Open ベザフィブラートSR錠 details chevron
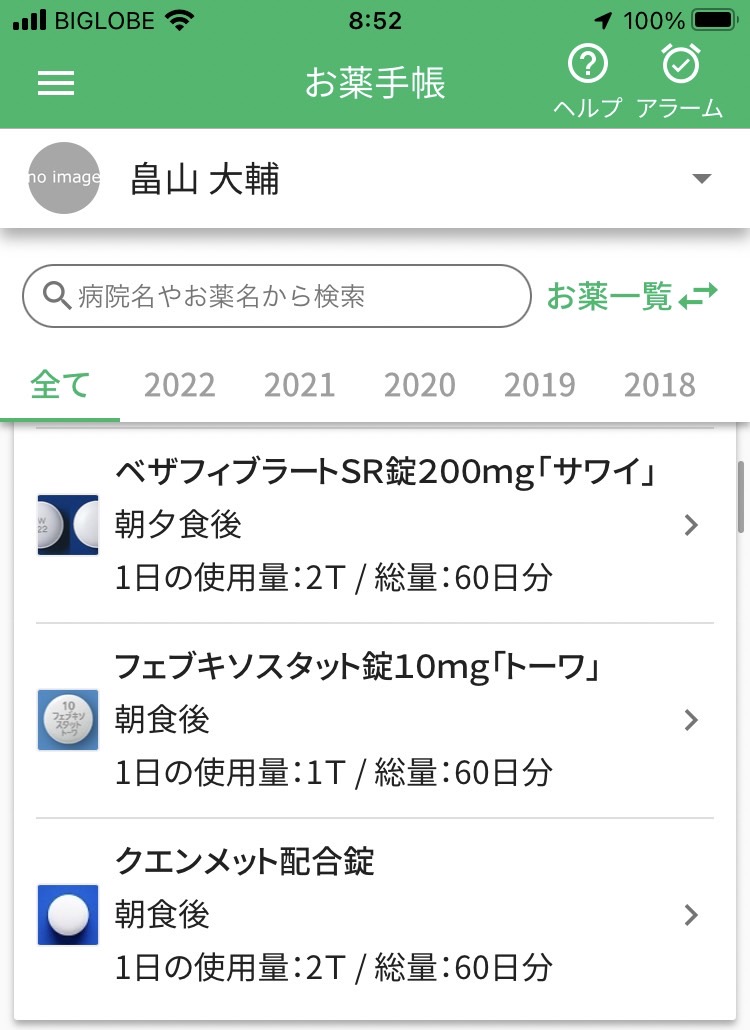Screen dimensions: 750x1030 tap(691, 525)
